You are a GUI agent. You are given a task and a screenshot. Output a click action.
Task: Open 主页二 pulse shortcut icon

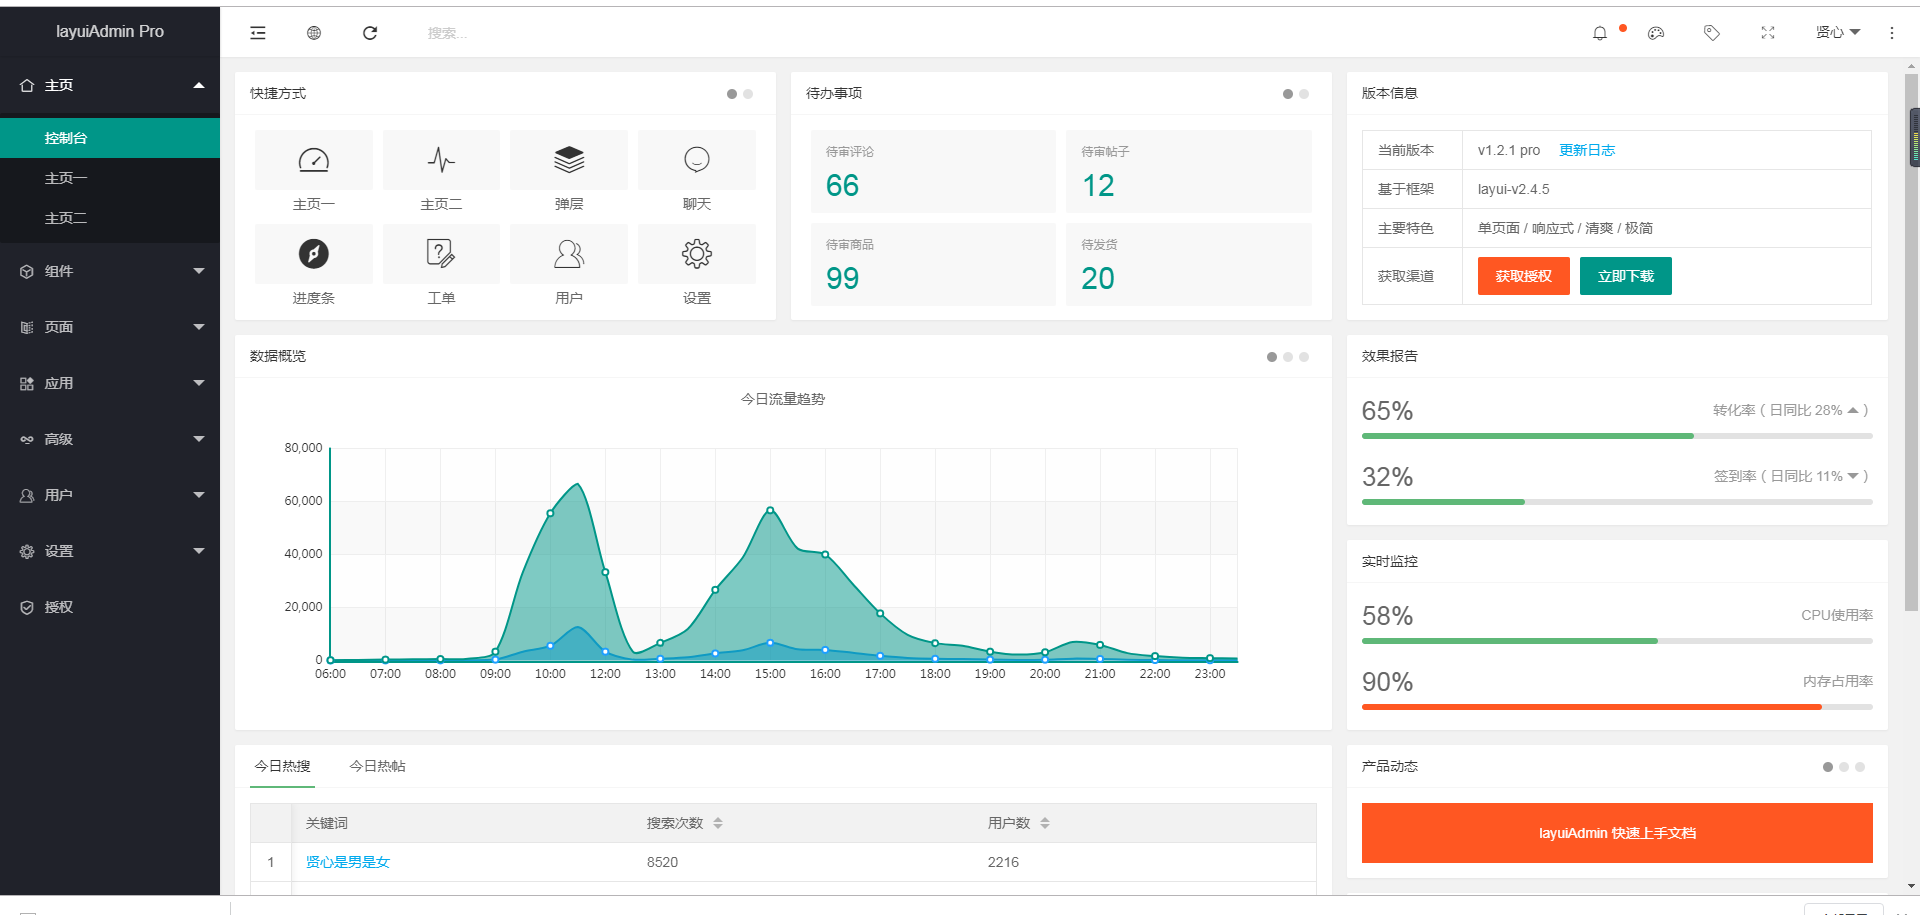[x=441, y=160]
